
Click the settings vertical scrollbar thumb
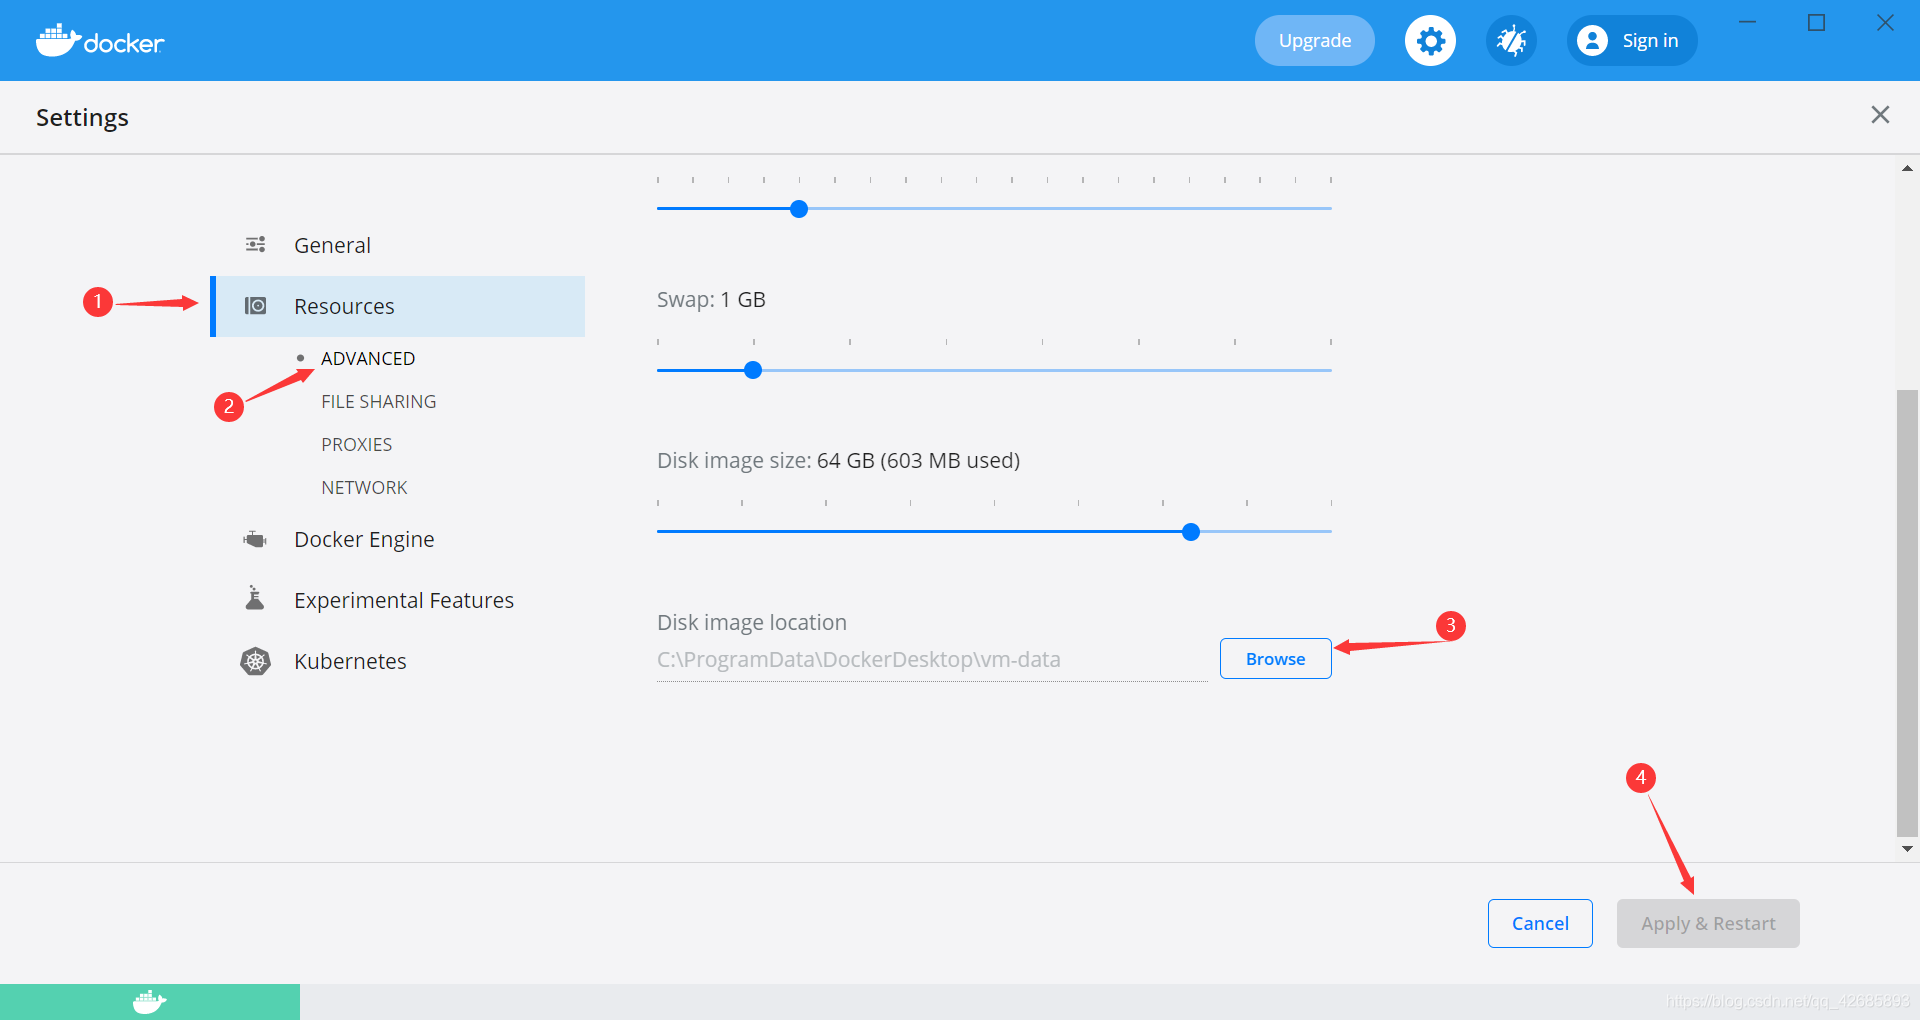1907,612
